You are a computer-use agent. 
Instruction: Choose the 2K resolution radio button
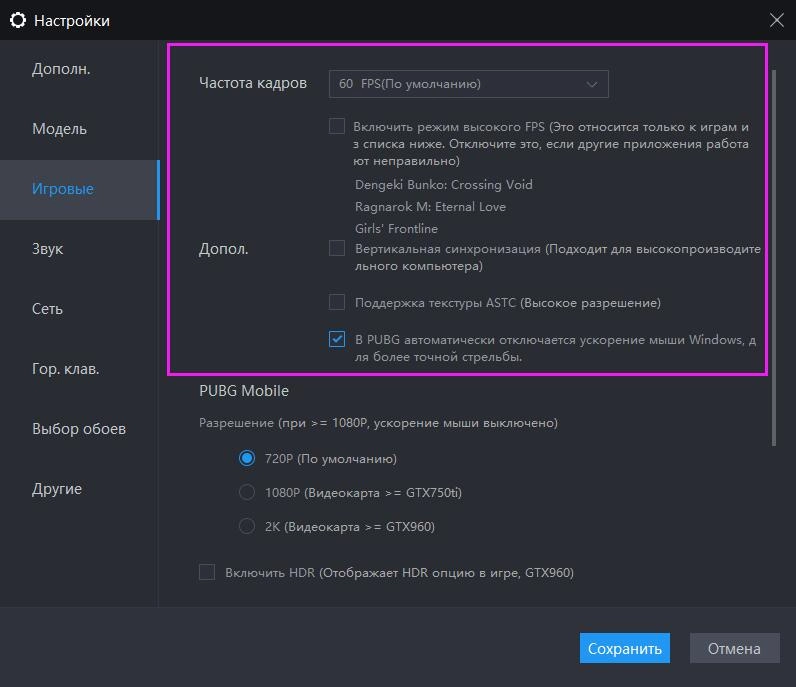point(247,526)
